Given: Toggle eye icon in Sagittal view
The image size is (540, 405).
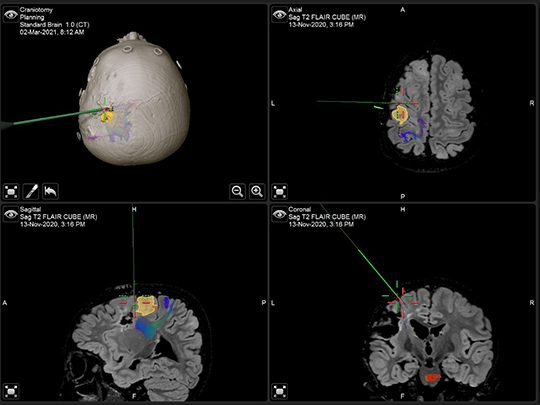Looking at the screenshot, I should coord(11,215).
